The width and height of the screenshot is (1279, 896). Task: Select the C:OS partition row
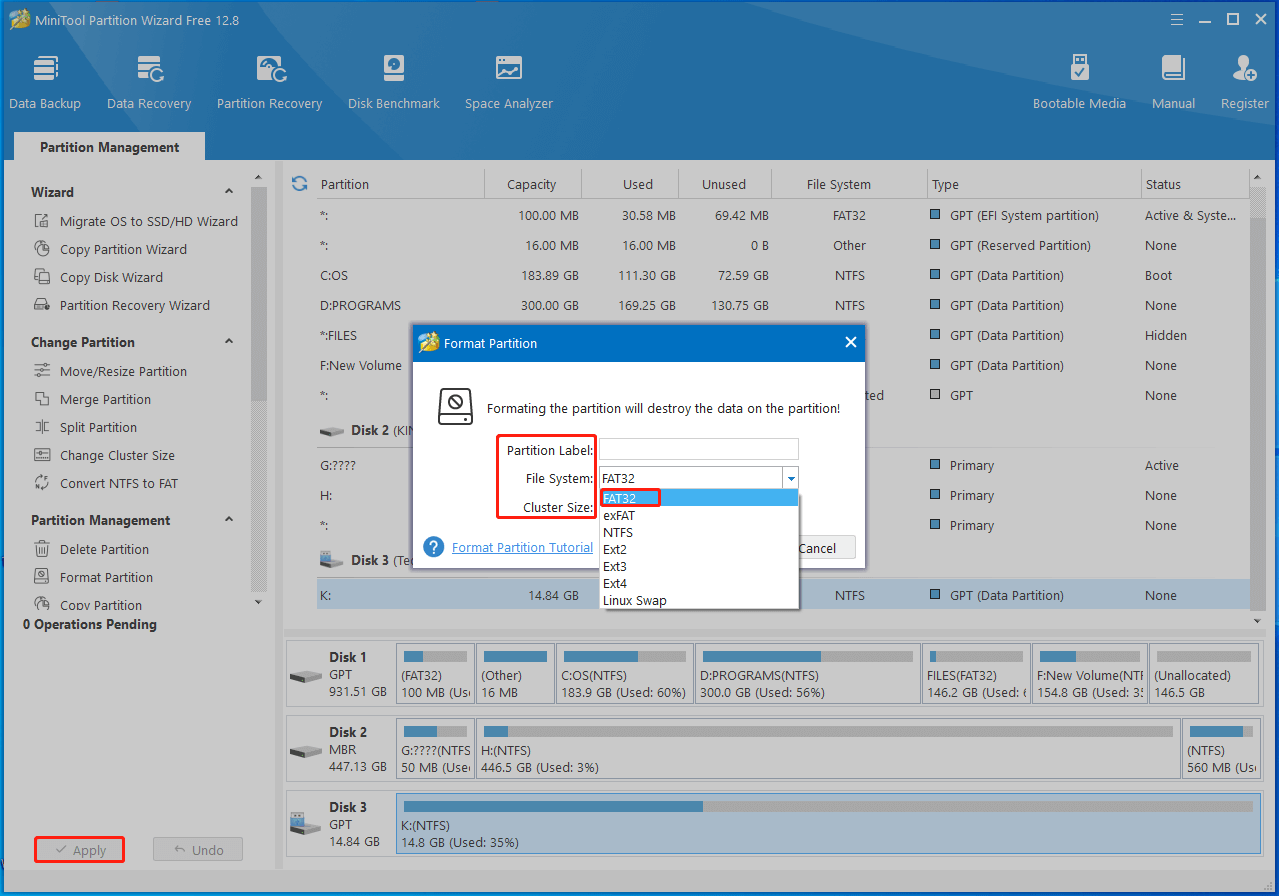(x=782, y=275)
